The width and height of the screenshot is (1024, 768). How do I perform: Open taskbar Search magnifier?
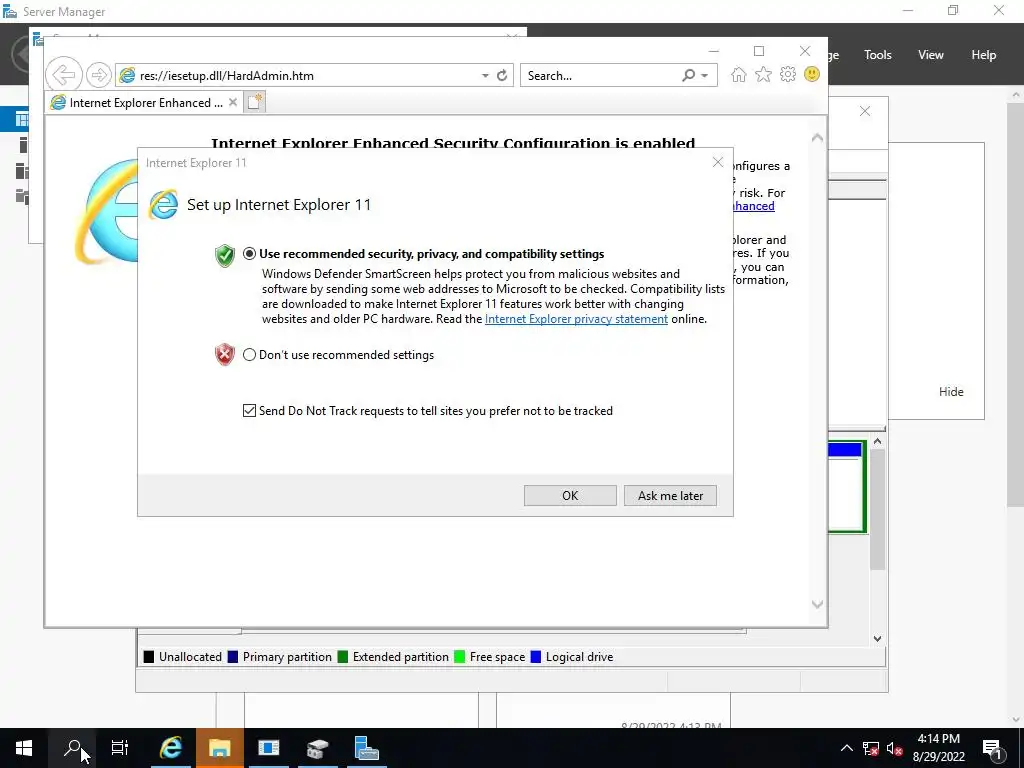pos(72,748)
